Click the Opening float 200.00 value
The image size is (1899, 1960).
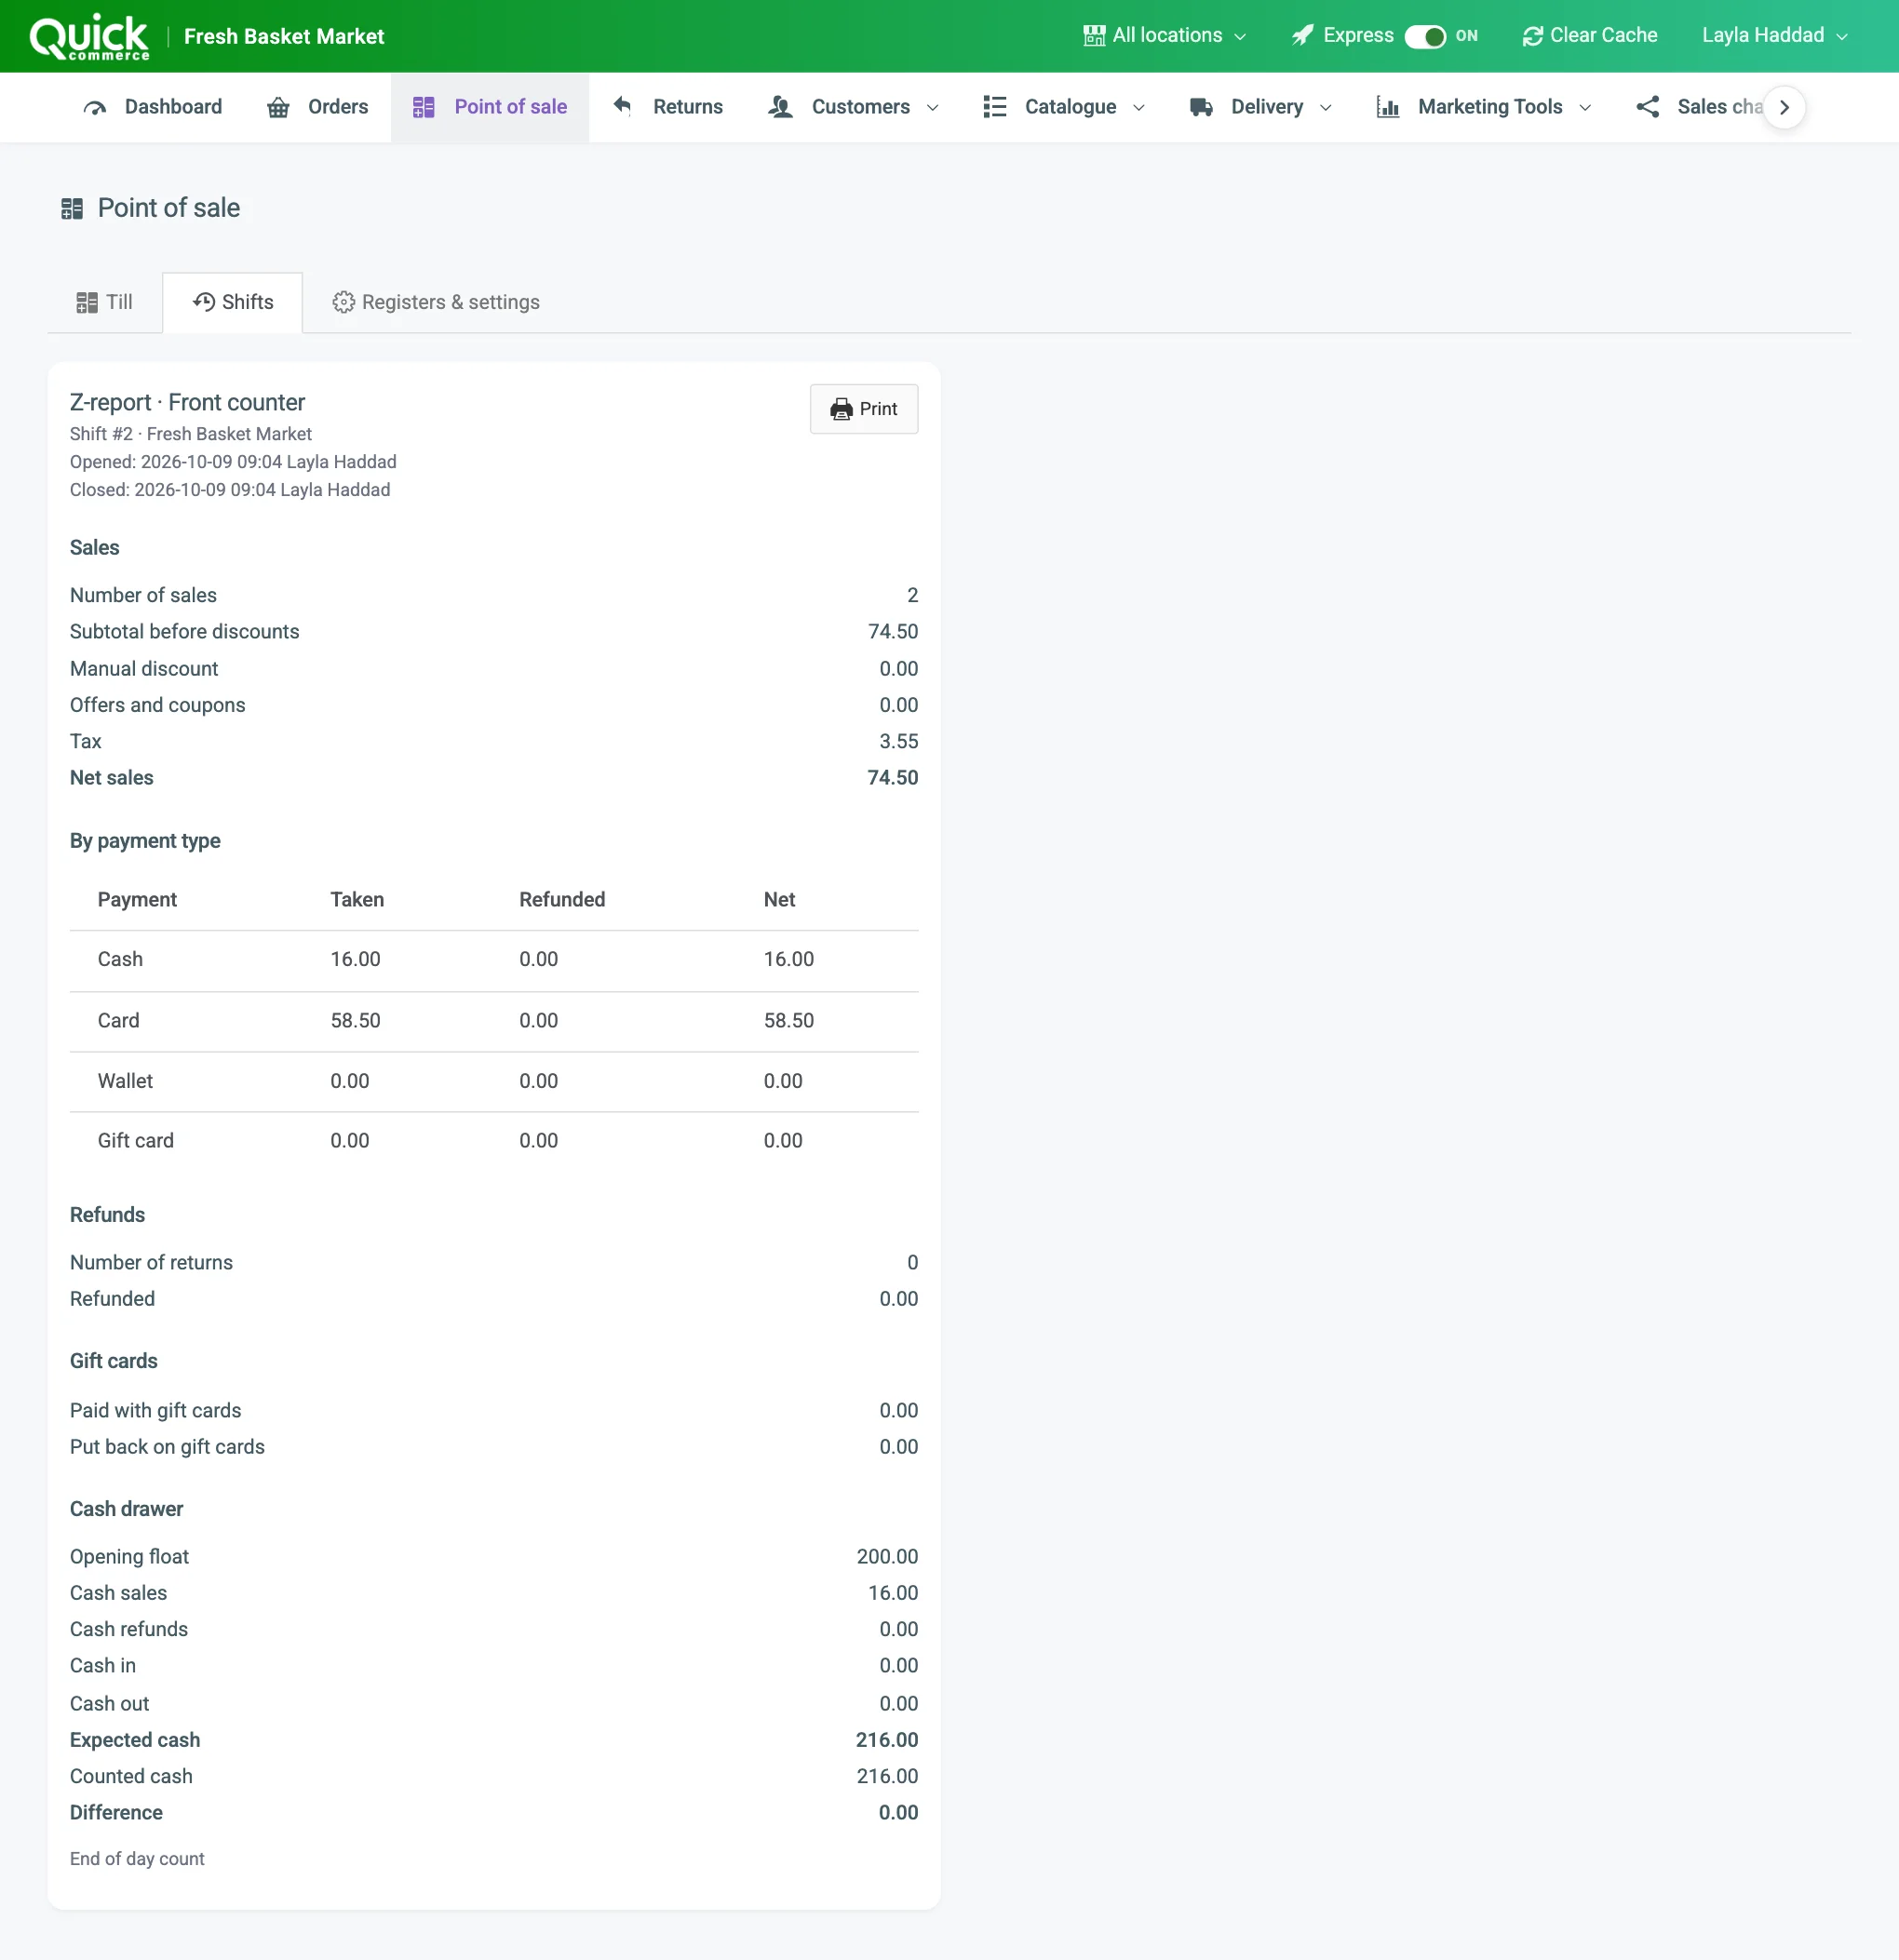click(x=887, y=1557)
